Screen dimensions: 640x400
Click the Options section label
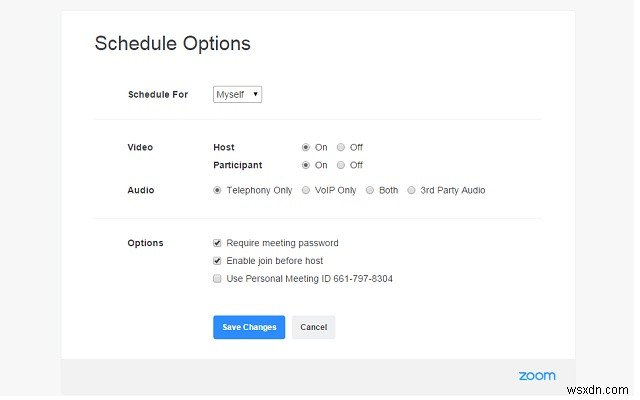click(x=145, y=243)
